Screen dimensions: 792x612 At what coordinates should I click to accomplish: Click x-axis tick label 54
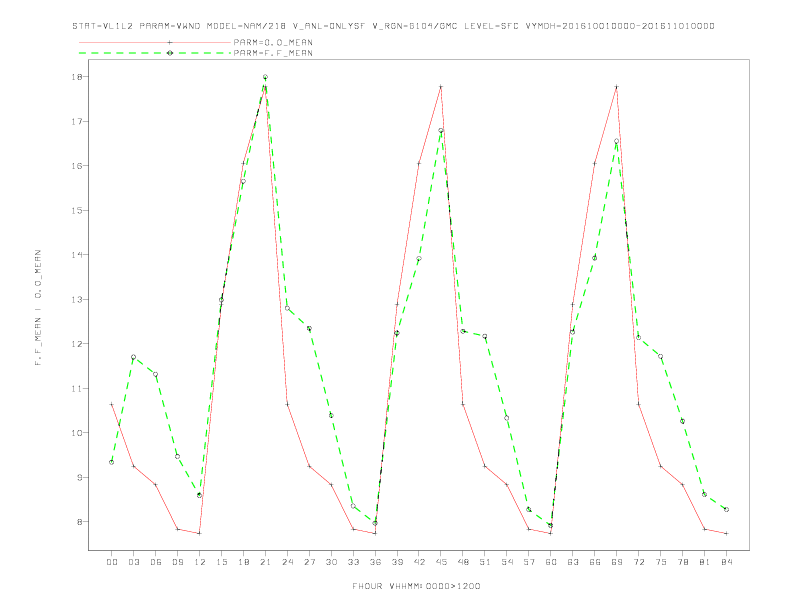click(x=507, y=562)
